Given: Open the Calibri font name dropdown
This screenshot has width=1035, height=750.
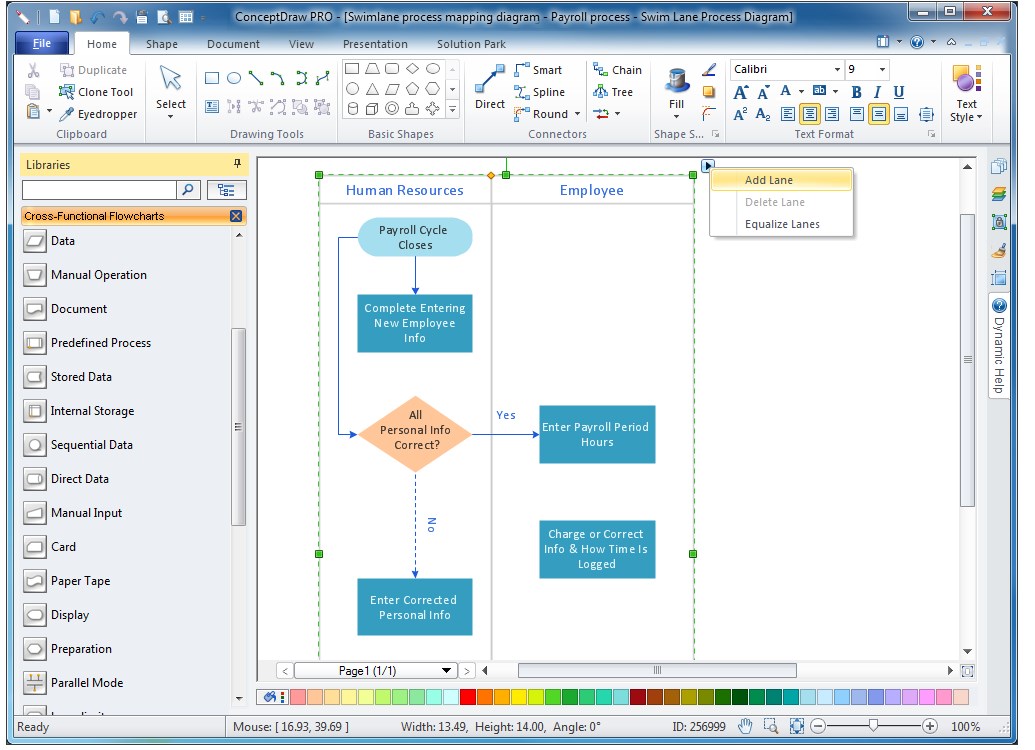Looking at the screenshot, I should pos(837,69).
